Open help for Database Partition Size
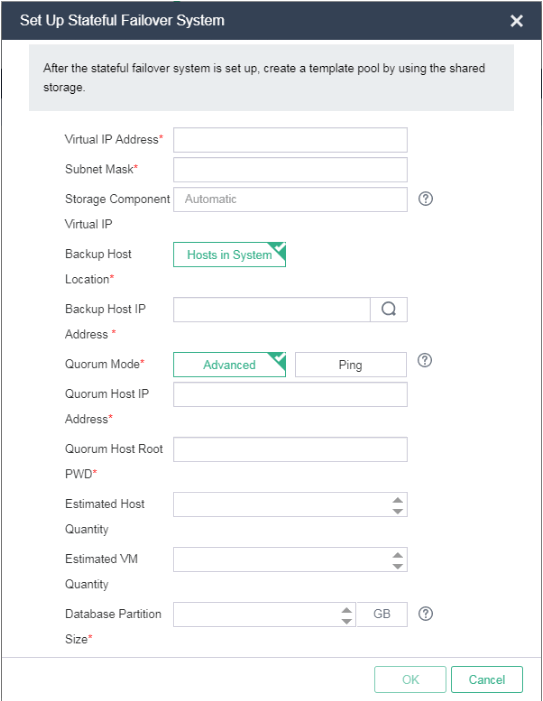This screenshot has width=543, height=701. click(x=425, y=614)
